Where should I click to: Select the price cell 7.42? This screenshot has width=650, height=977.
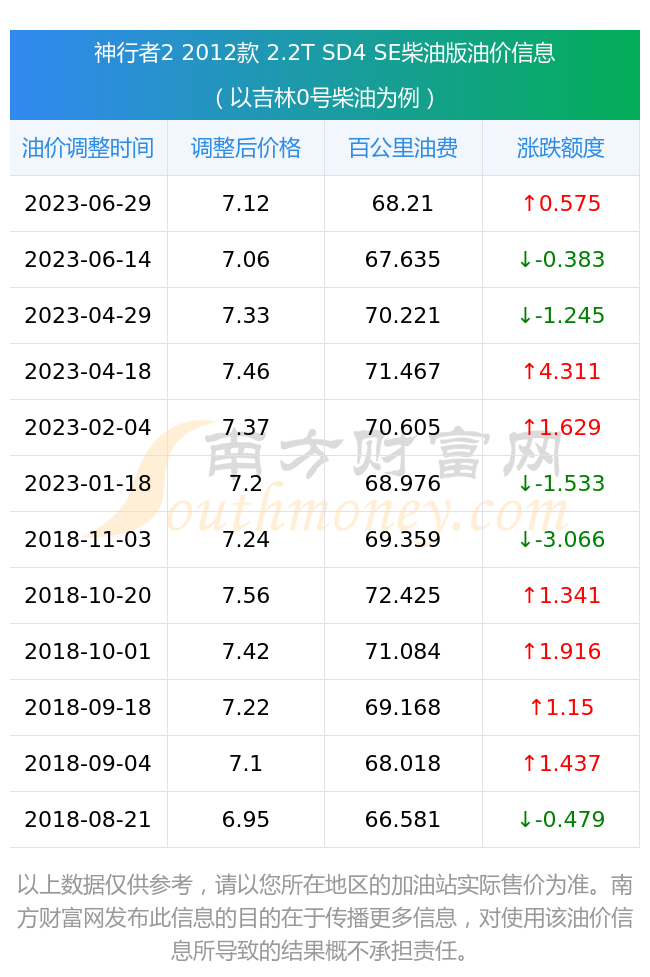[246, 652]
